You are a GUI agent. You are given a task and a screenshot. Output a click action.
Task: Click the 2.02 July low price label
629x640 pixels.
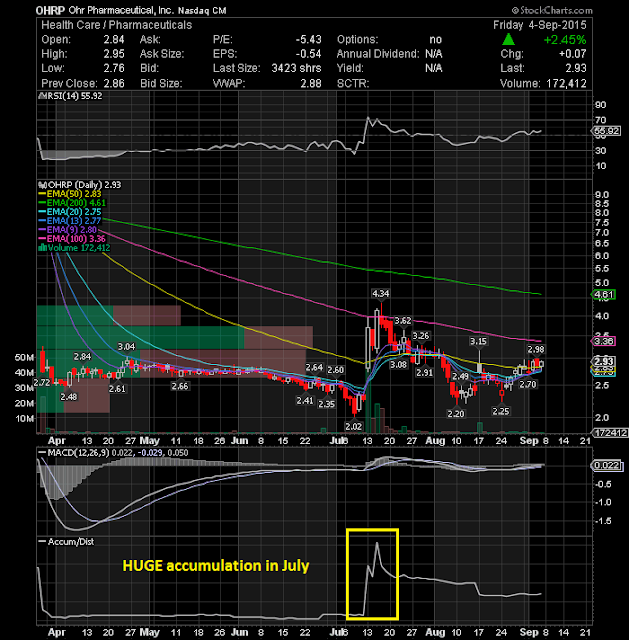pyautogui.click(x=353, y=427)
